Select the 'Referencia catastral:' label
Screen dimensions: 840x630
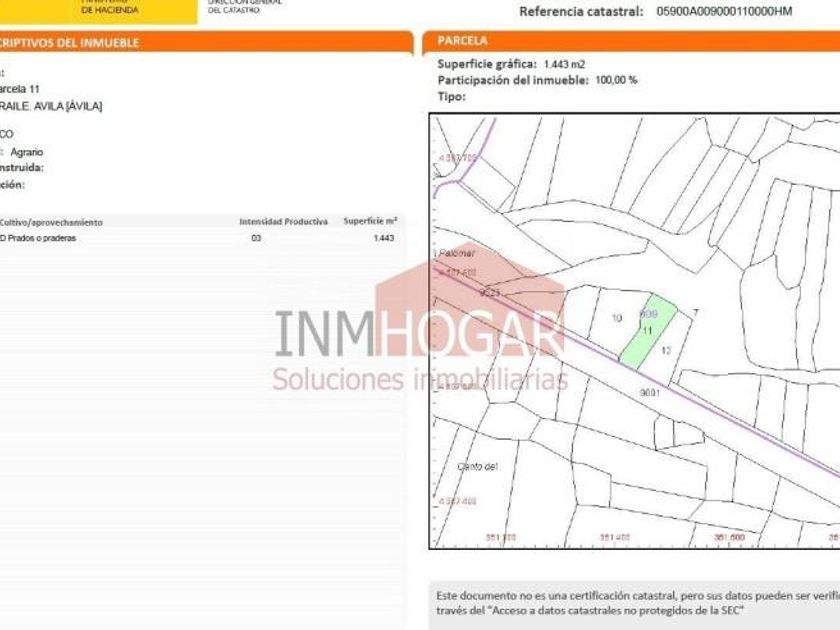[581, 11]
